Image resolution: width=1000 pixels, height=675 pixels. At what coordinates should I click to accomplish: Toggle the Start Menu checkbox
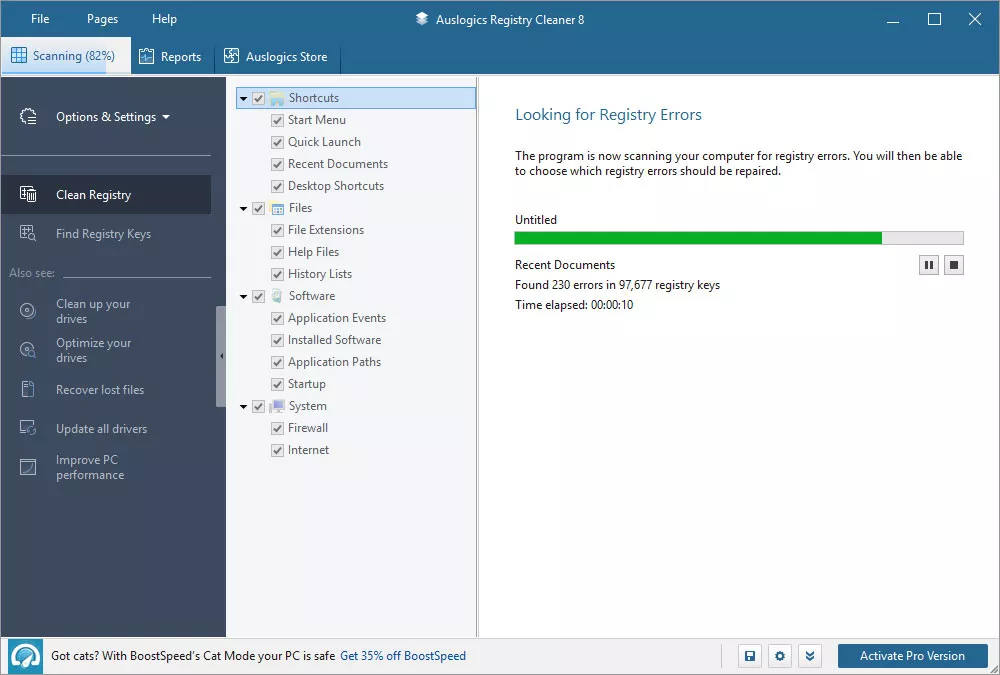277,120
